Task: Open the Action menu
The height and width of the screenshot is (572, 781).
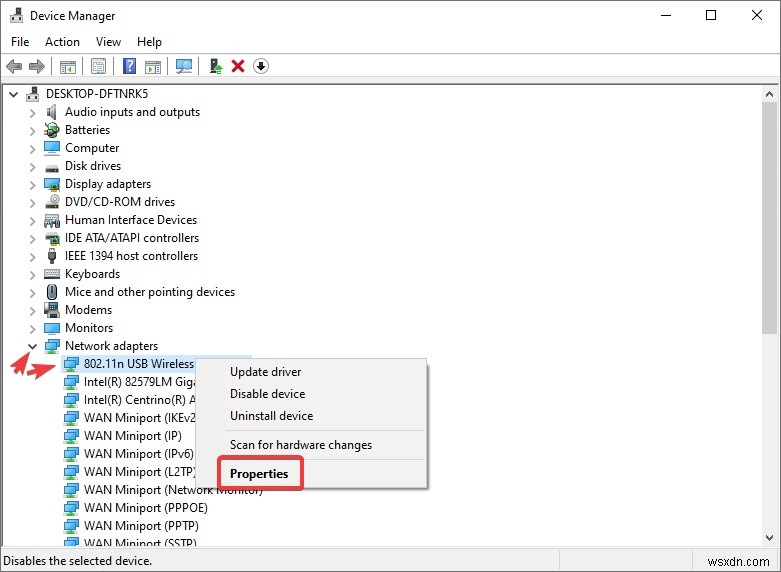Action: point(62,42)
